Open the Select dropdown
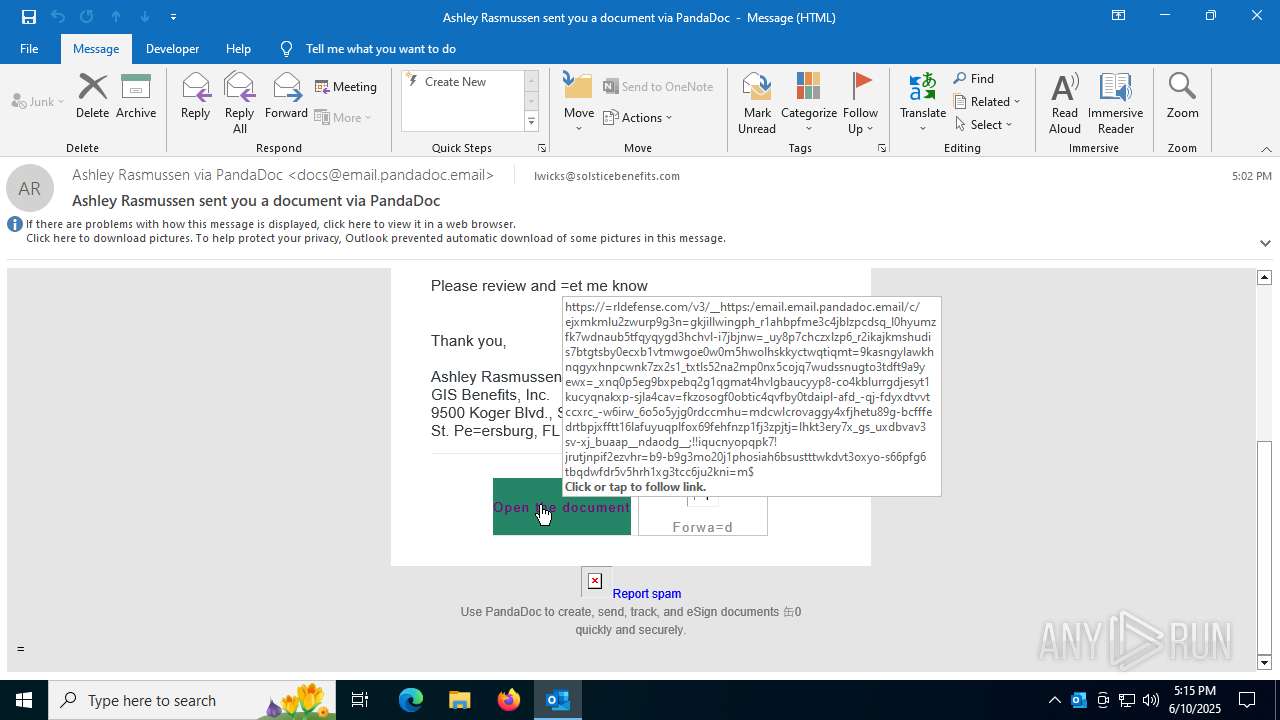This screenshot has width=1280, height=720. click(983, 125)
